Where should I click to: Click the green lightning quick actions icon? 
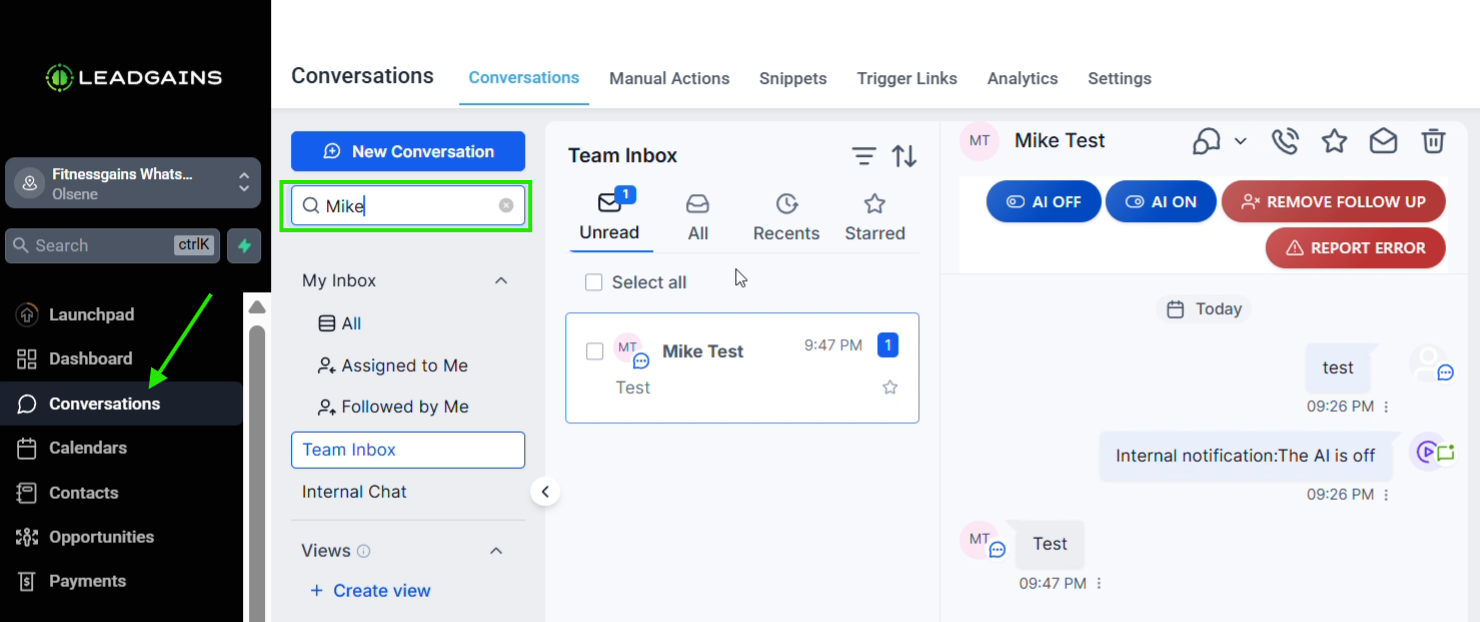[244, 245]
